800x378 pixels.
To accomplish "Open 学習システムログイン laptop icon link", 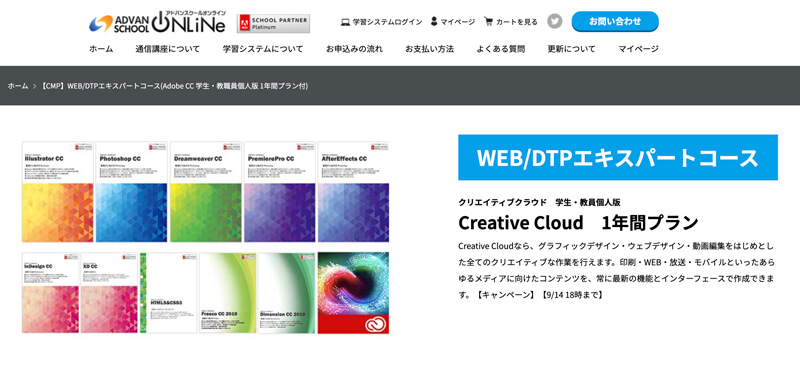I will pyautogui.click(x=382, y=22).
